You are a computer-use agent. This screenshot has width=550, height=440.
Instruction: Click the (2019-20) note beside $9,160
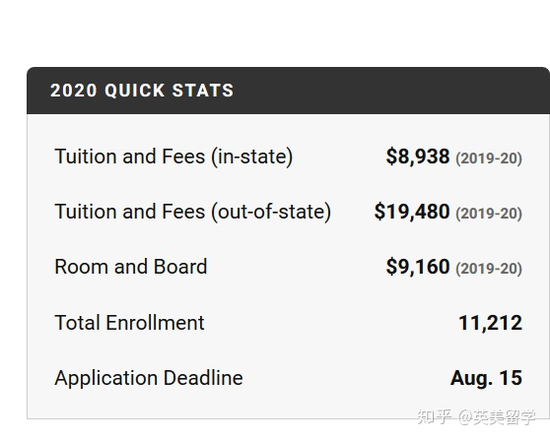pyautogui.click(x=489, y=268)
